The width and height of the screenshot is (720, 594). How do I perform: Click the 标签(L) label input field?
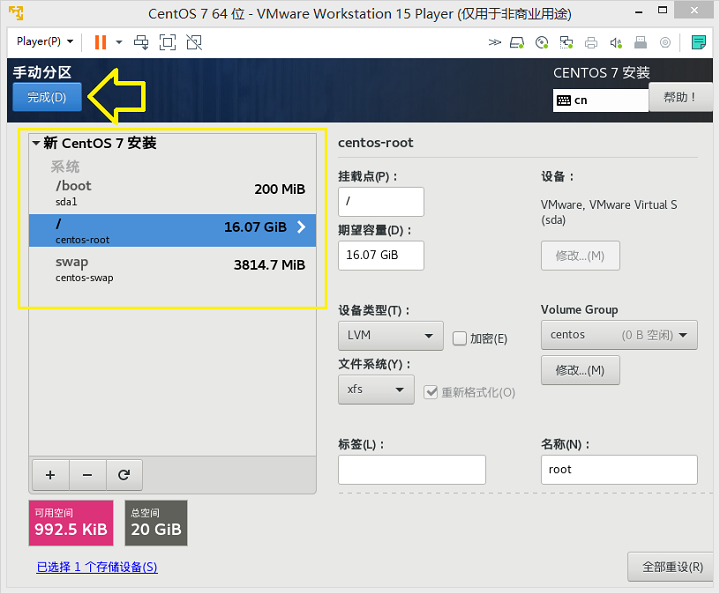pyautogui.click(x=412, y=470)
